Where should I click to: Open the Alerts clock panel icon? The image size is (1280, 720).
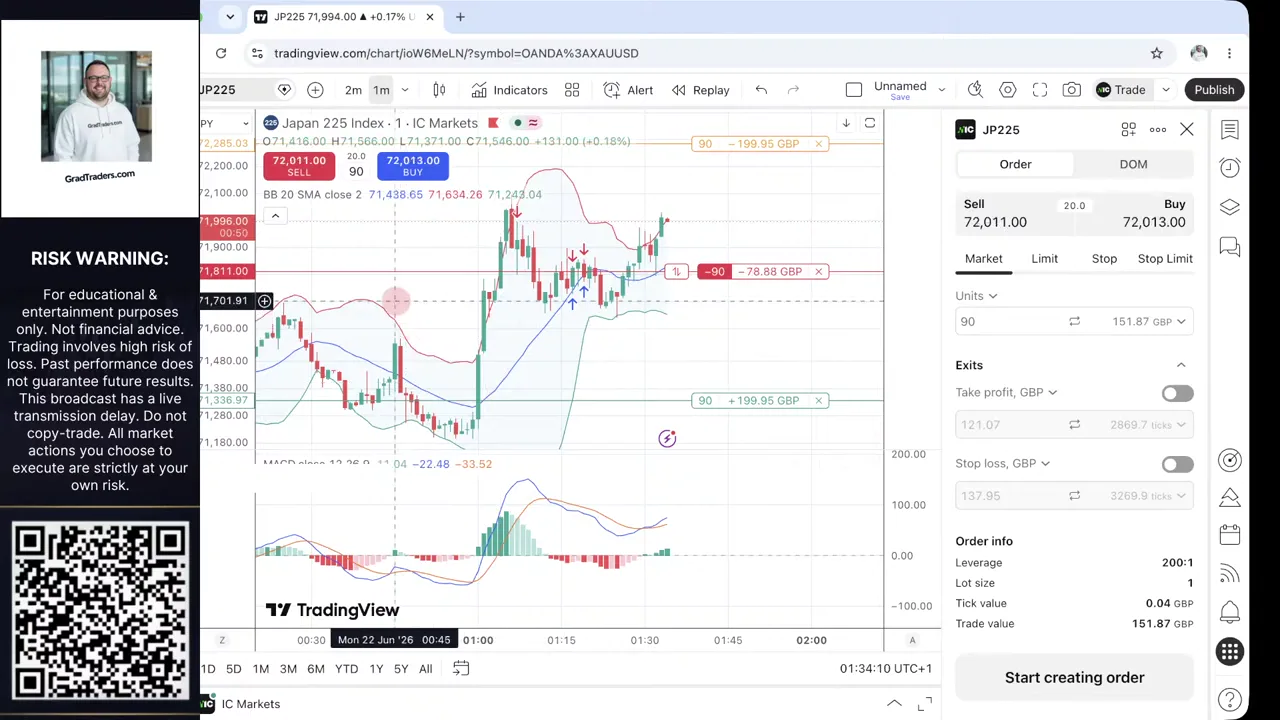click(x=1230, y=168)
